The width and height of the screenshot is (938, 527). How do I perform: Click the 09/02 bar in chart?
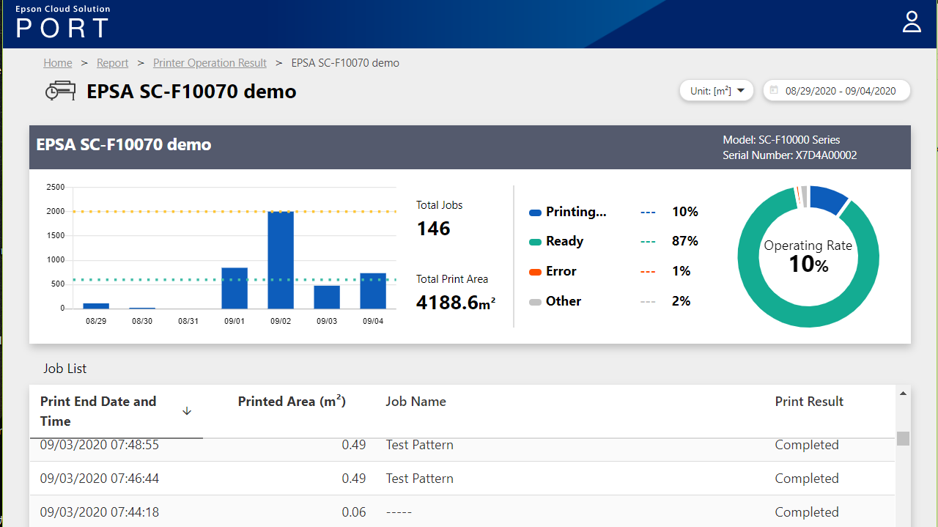281,260
